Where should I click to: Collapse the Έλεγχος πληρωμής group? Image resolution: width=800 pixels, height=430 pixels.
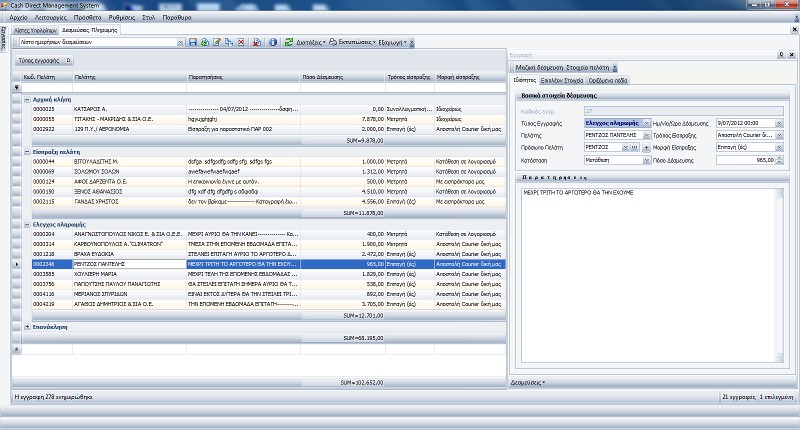(28, 224)
